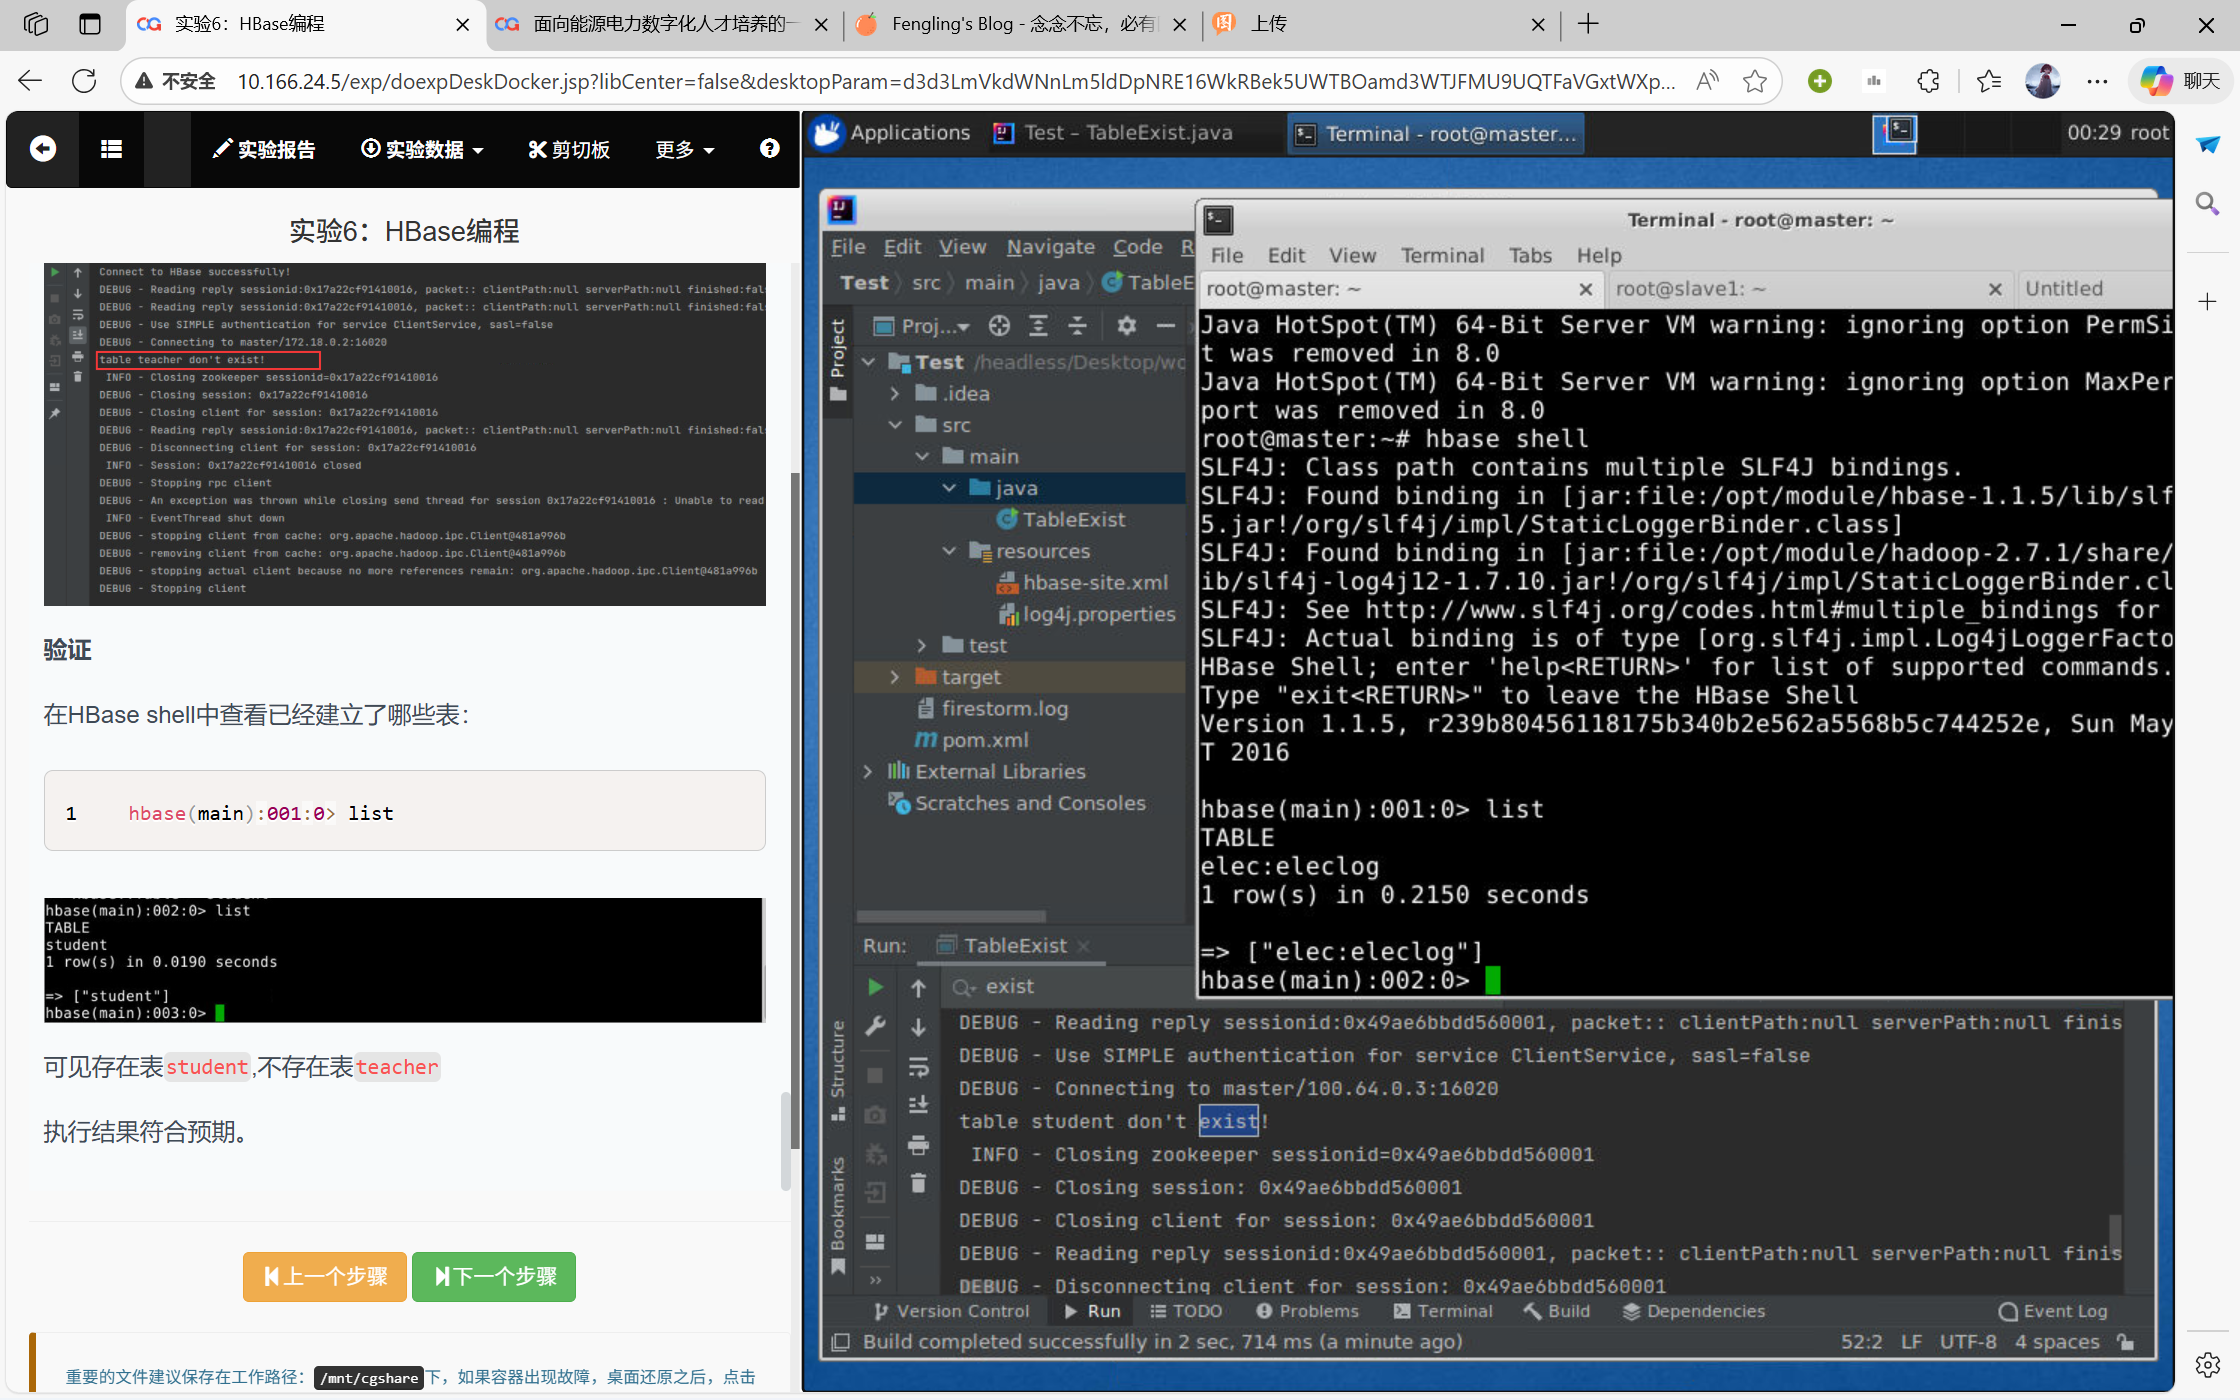Open the 实验数据 dropdown menu
The image size is (2240, 1400).
point(422,149)
